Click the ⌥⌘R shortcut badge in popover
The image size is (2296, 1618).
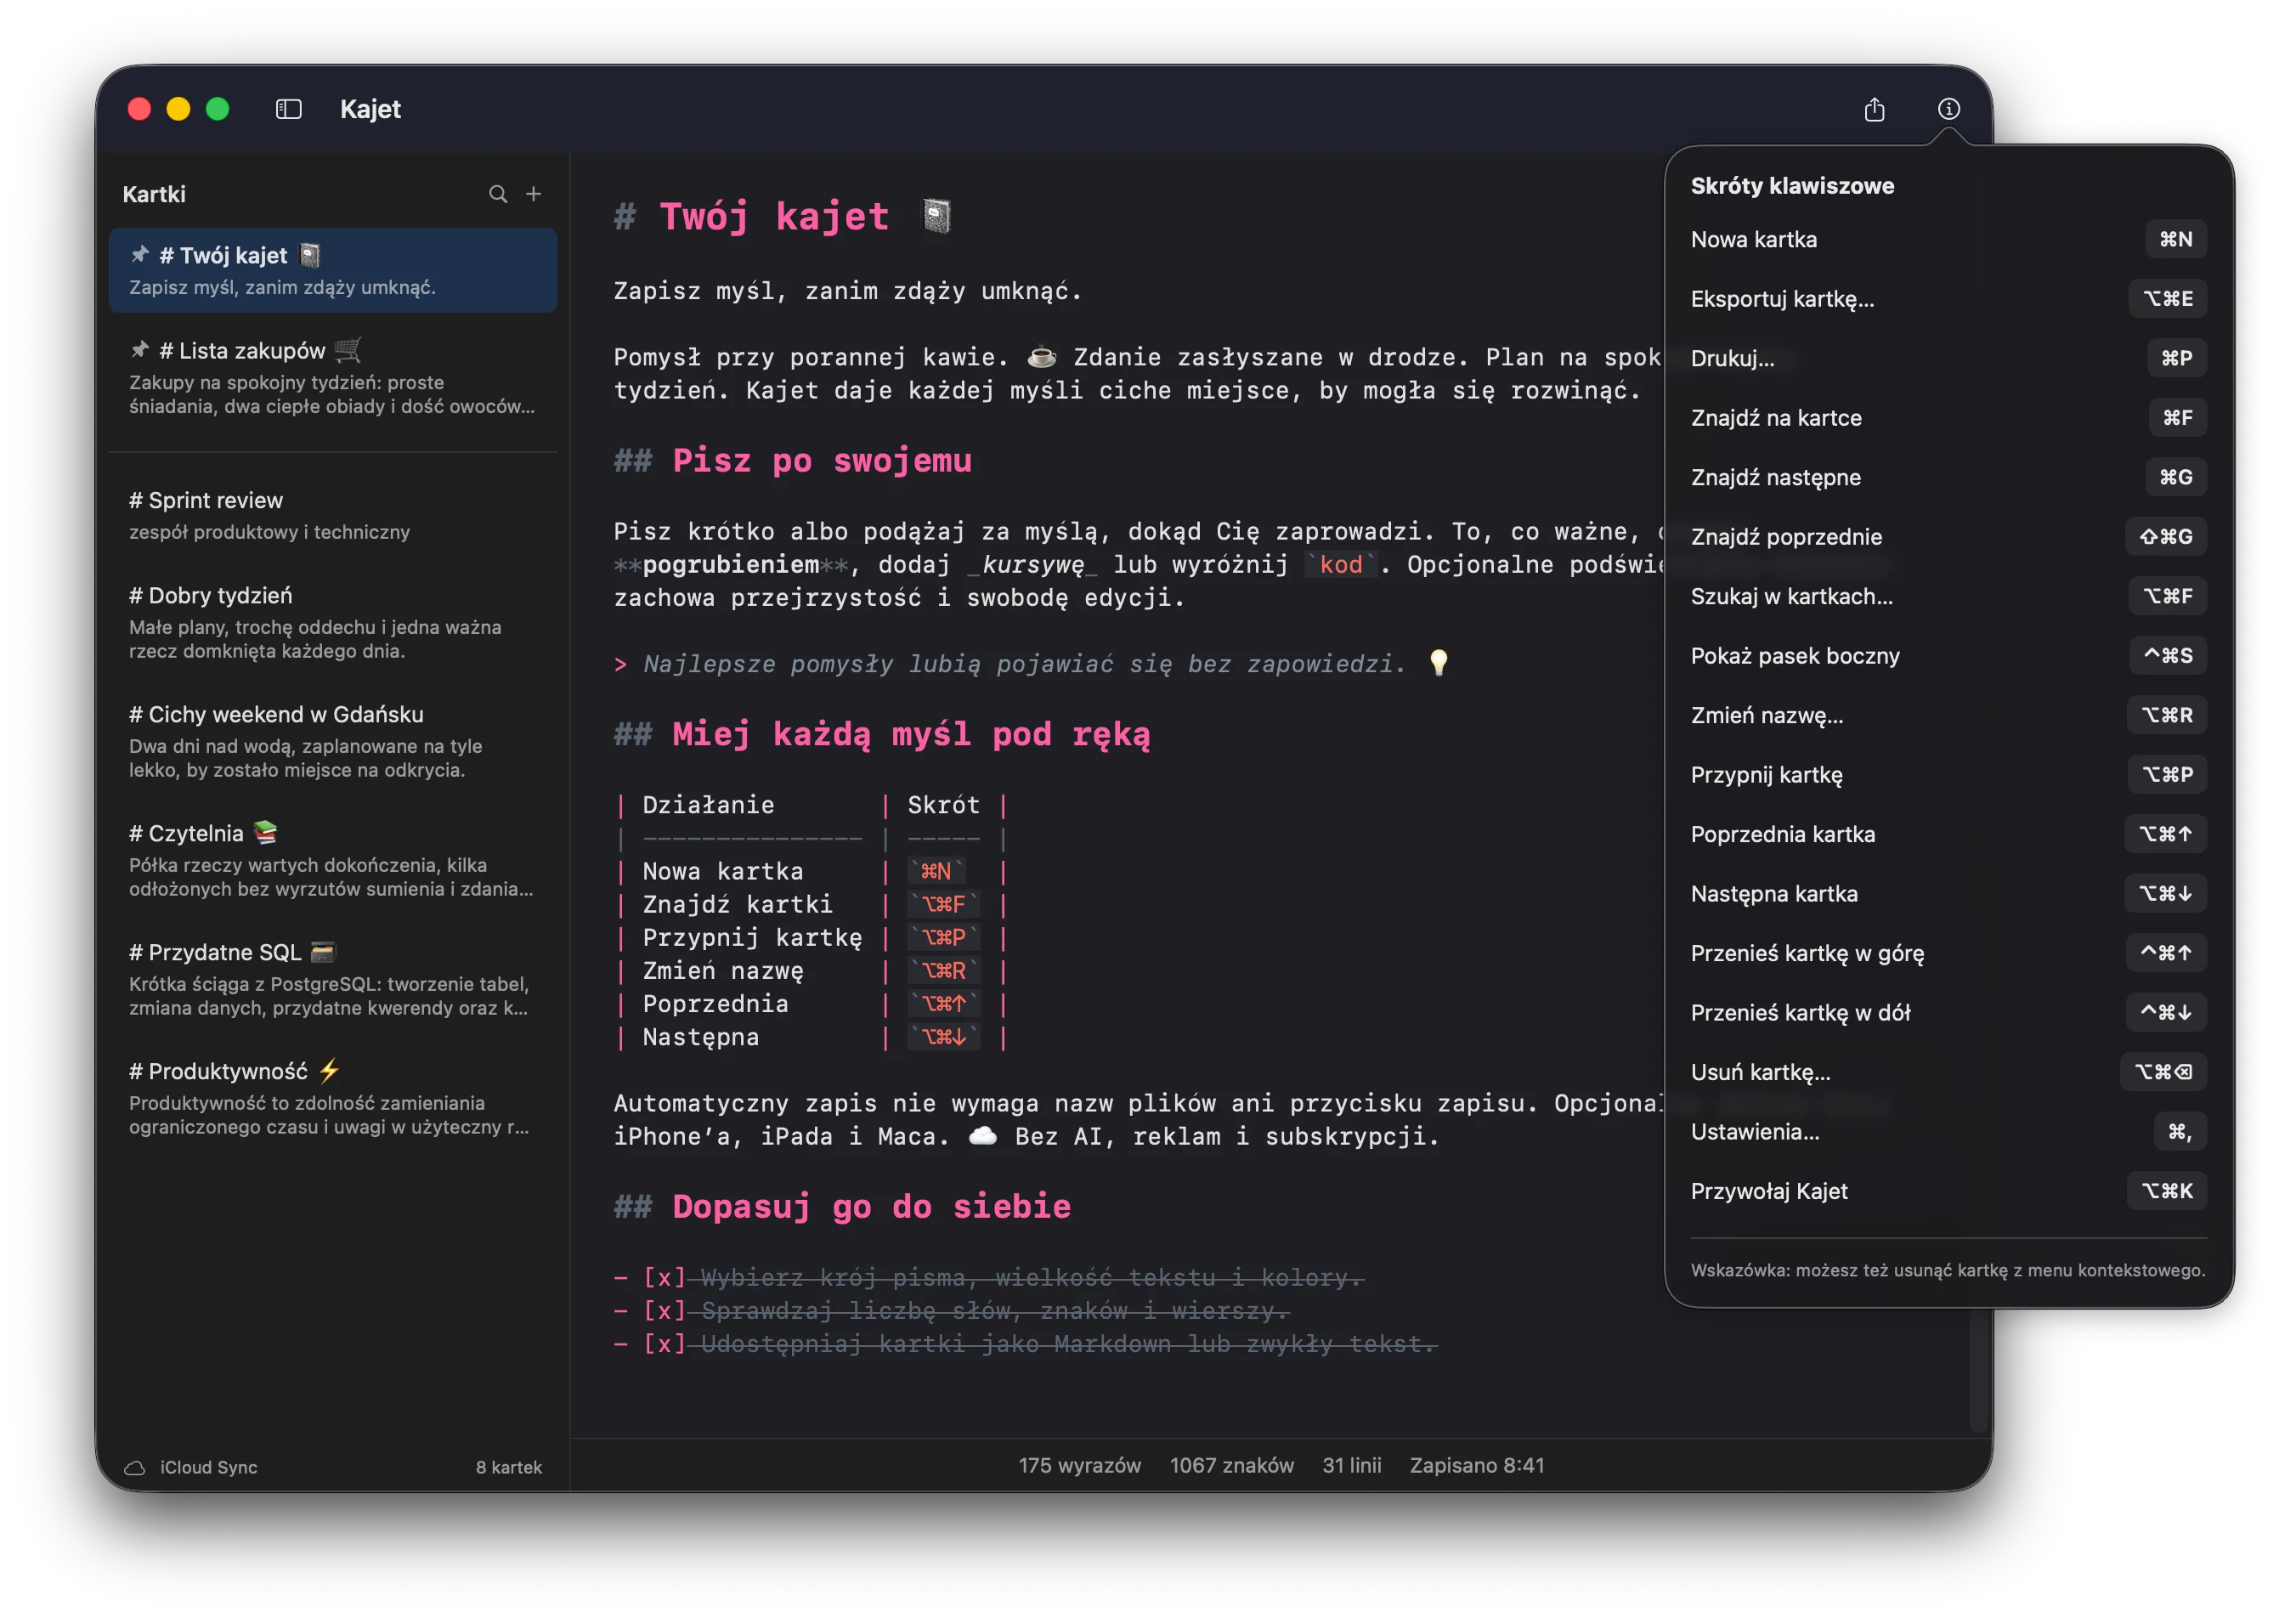[2166, 715]
